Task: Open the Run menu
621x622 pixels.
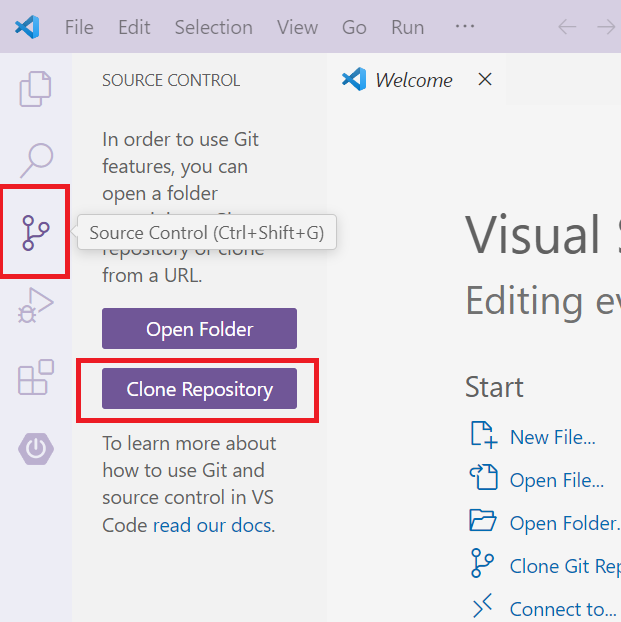Action: click(408, 27)
